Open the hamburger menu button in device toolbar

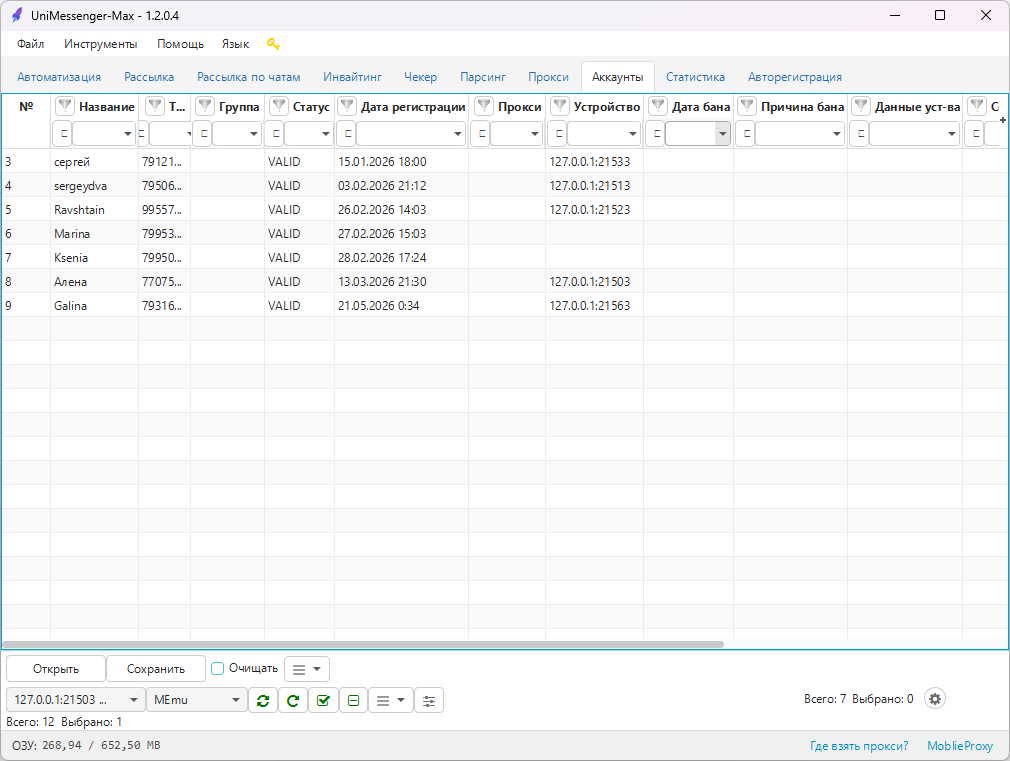coord(390,700)
